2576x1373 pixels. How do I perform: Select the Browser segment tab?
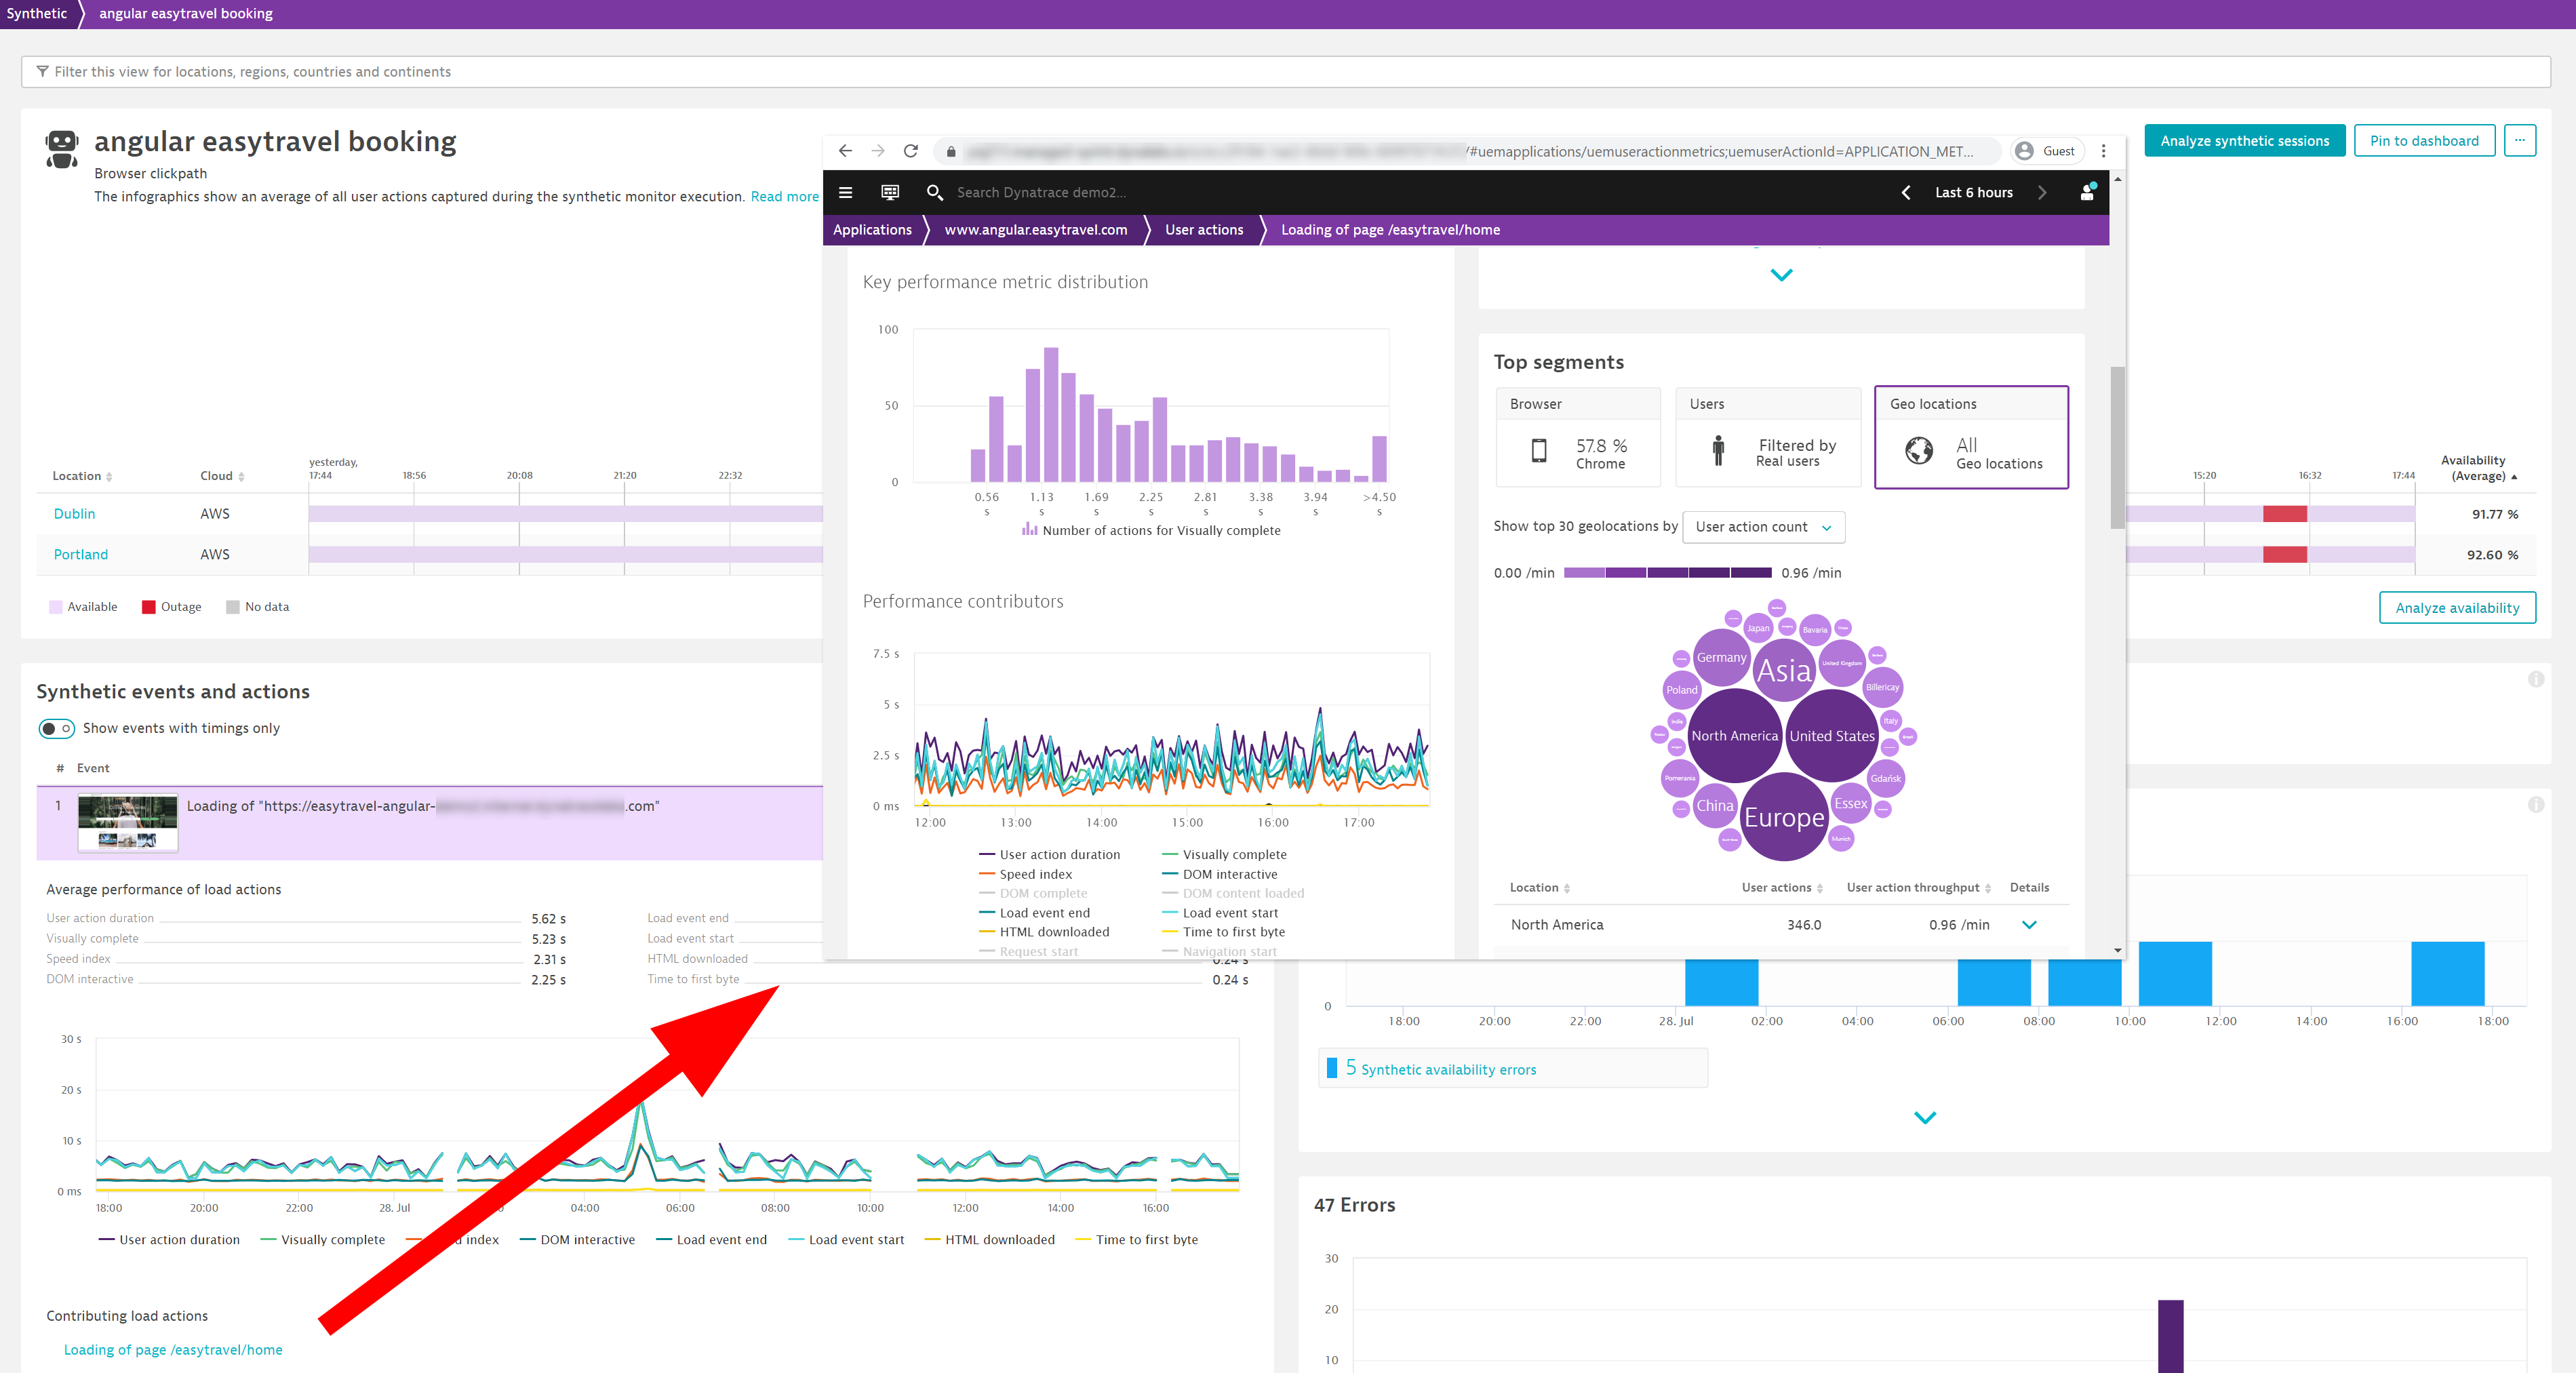tap(1578, 437)
